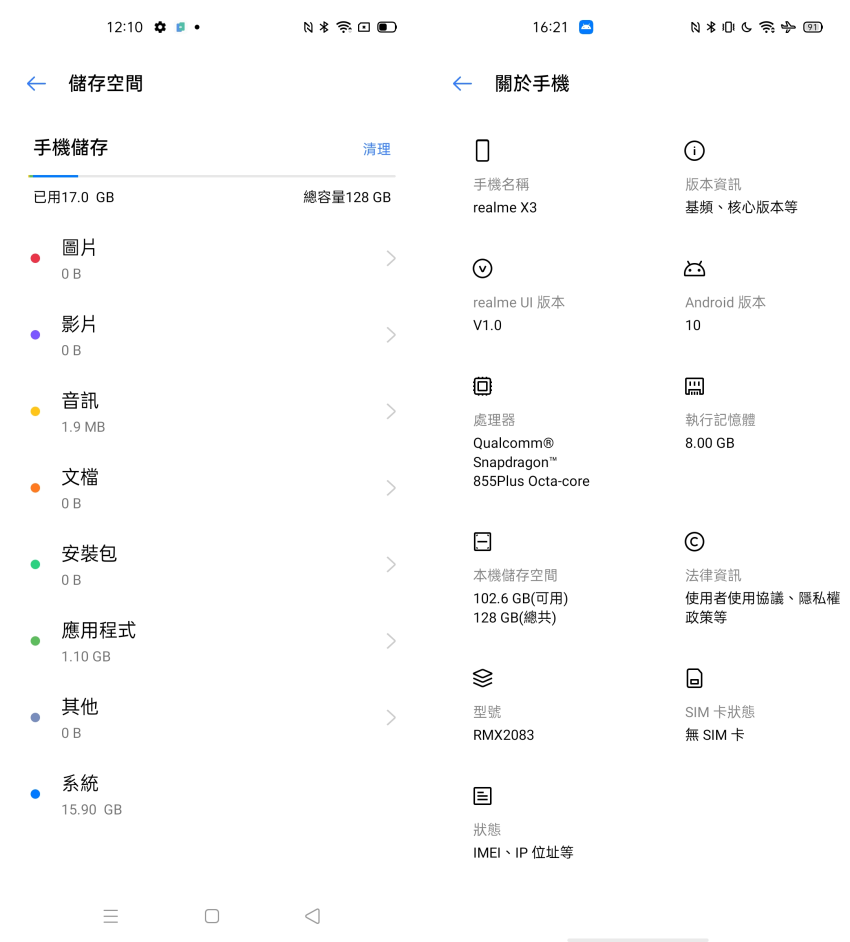Tap the info icon above 版本資訊
The image size is (850, 942).
pyautogui.click(x=694, y=150)
